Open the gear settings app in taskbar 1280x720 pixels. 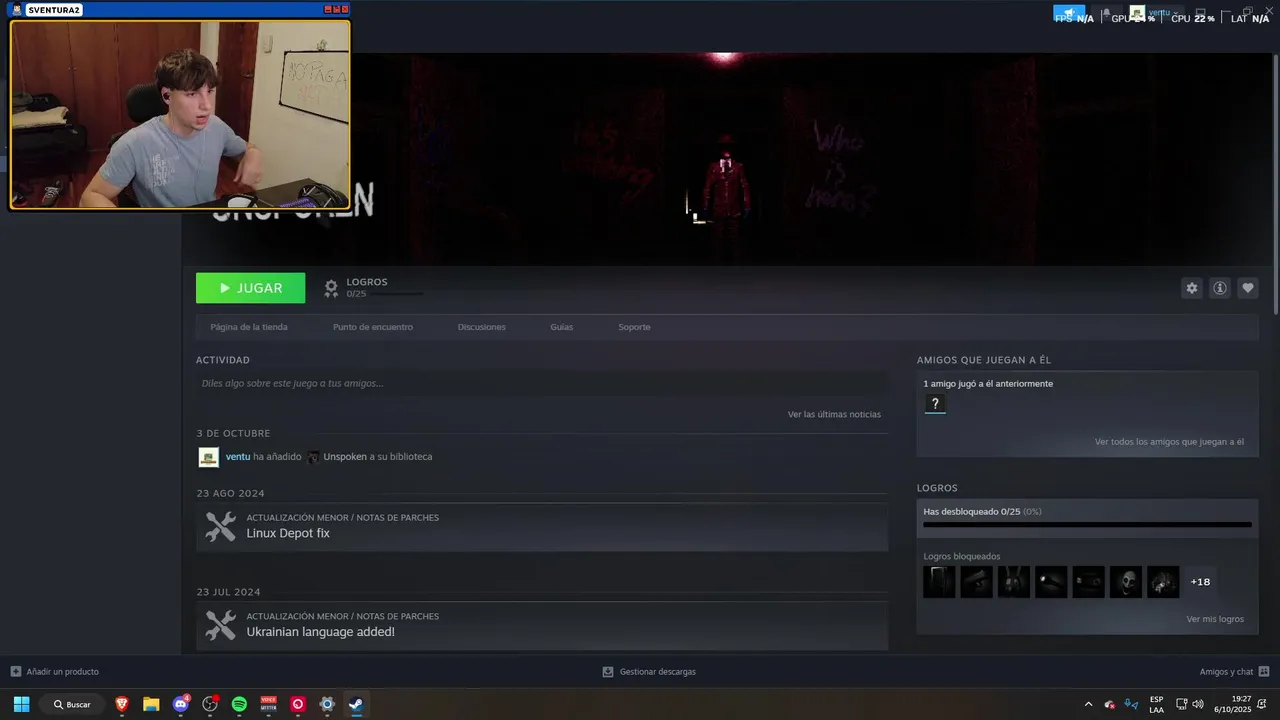pos(327,704)
